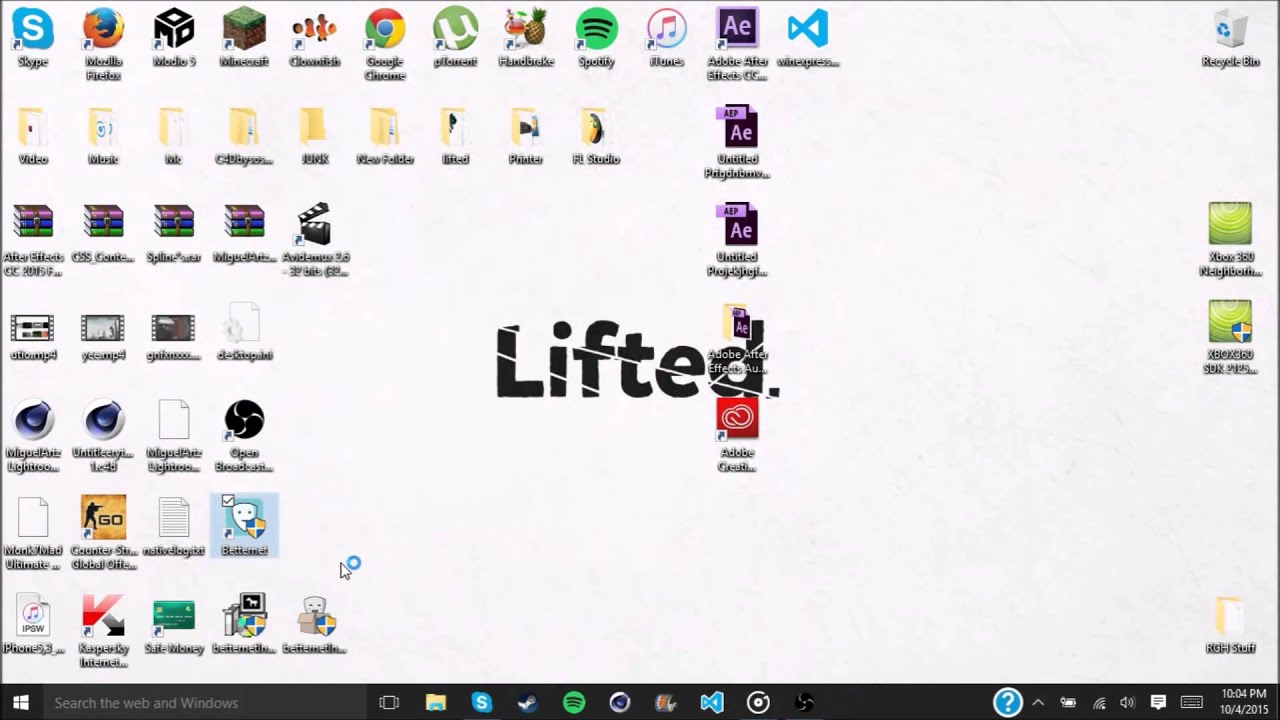Image resolution: width=1280 pixels, height=720 pixels.
Task: Select the Xbox 360 Neighborhood icon
Action: (x=1230, y=241)
